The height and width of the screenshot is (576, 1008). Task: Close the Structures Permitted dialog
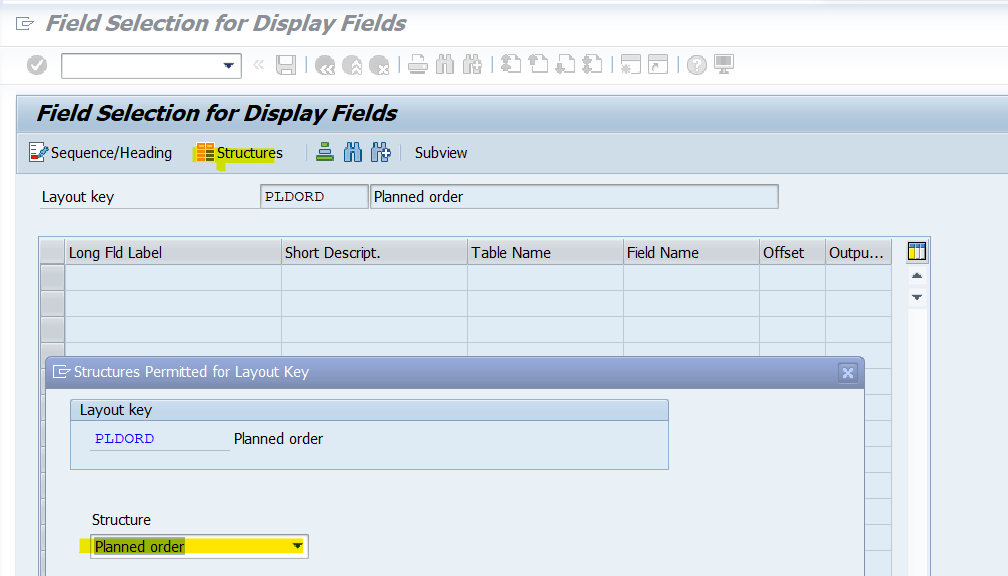point(848,372)
